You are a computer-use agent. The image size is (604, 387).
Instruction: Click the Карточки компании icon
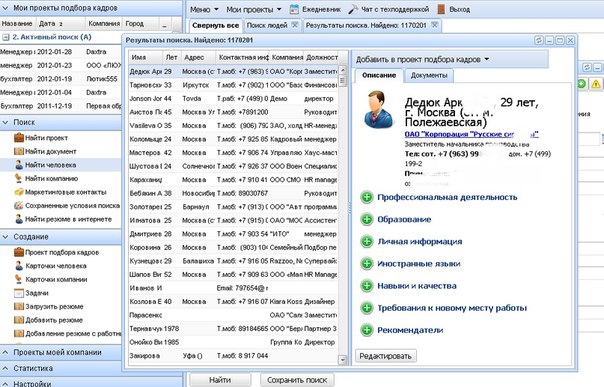[x=18, y=279]
